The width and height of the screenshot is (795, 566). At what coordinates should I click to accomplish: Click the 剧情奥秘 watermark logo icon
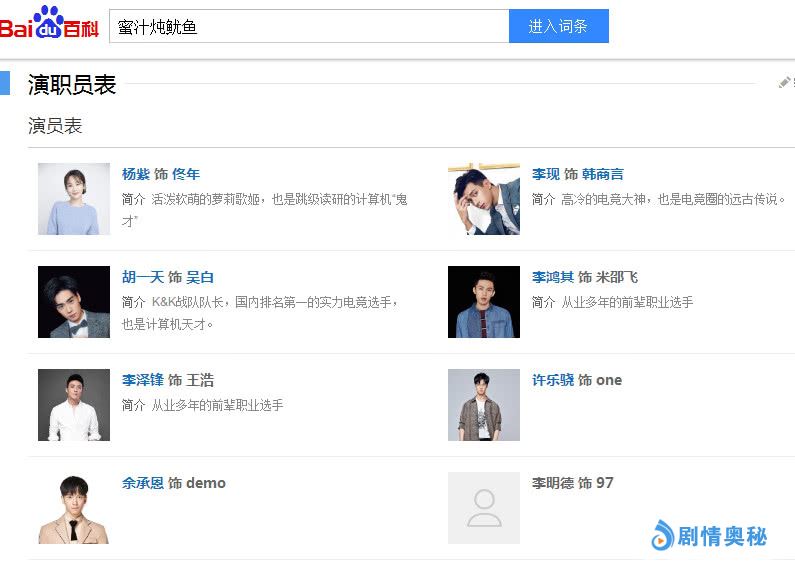click(662, 536)
